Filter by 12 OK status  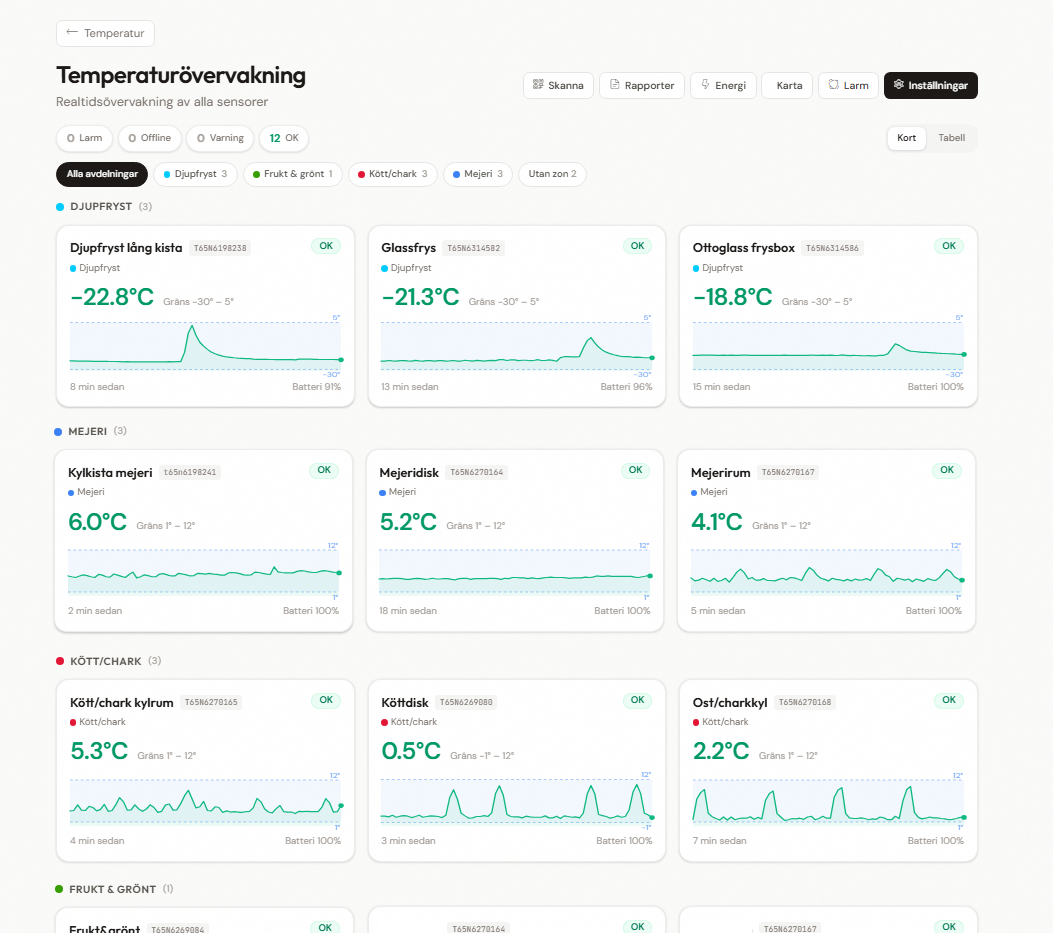point(284,138)
